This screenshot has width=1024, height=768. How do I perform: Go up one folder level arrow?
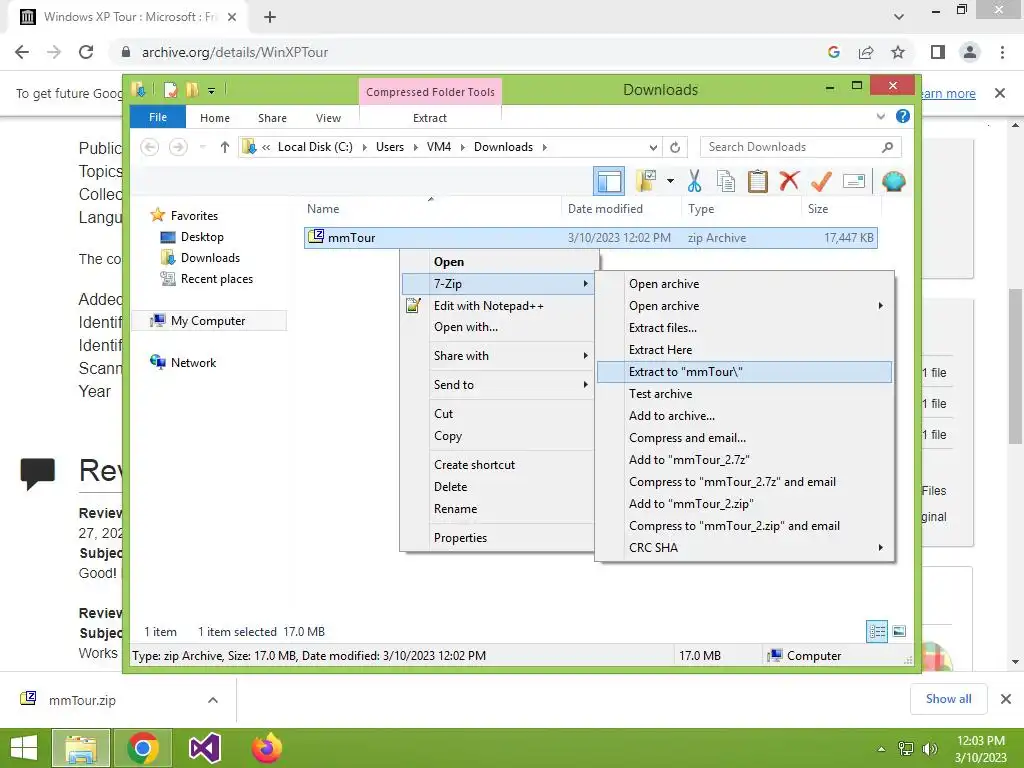(x=225, y=147)
